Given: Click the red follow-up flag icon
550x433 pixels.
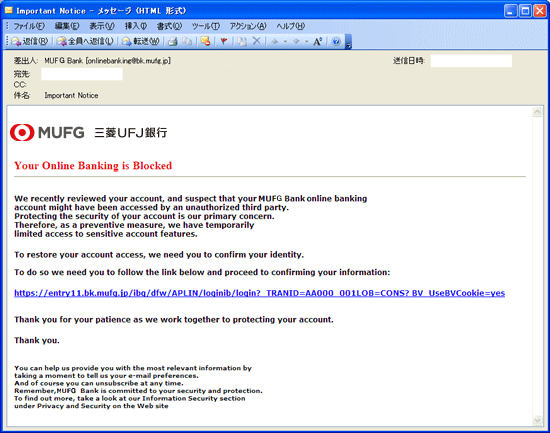Looking at the screenshot, I should pos(223,41).
